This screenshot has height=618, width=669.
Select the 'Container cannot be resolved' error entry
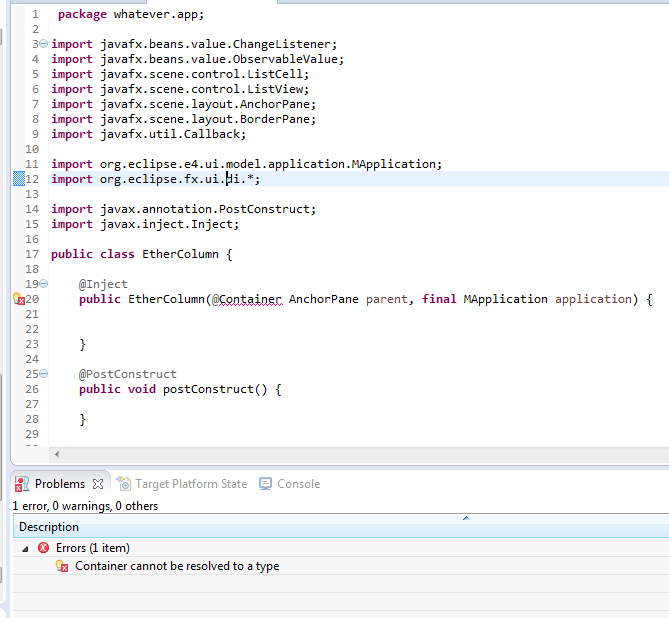pyautogui.click(x=177, y=566)
